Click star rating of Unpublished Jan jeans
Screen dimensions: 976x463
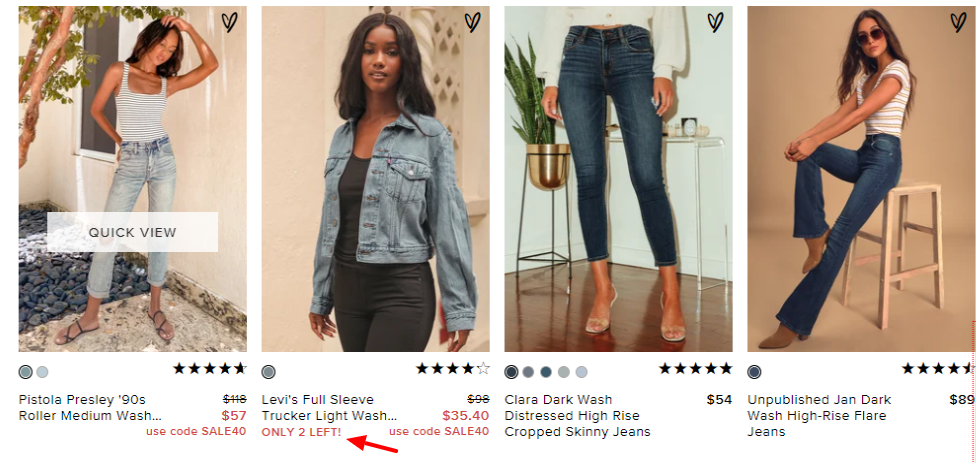(x=938, y=368)
